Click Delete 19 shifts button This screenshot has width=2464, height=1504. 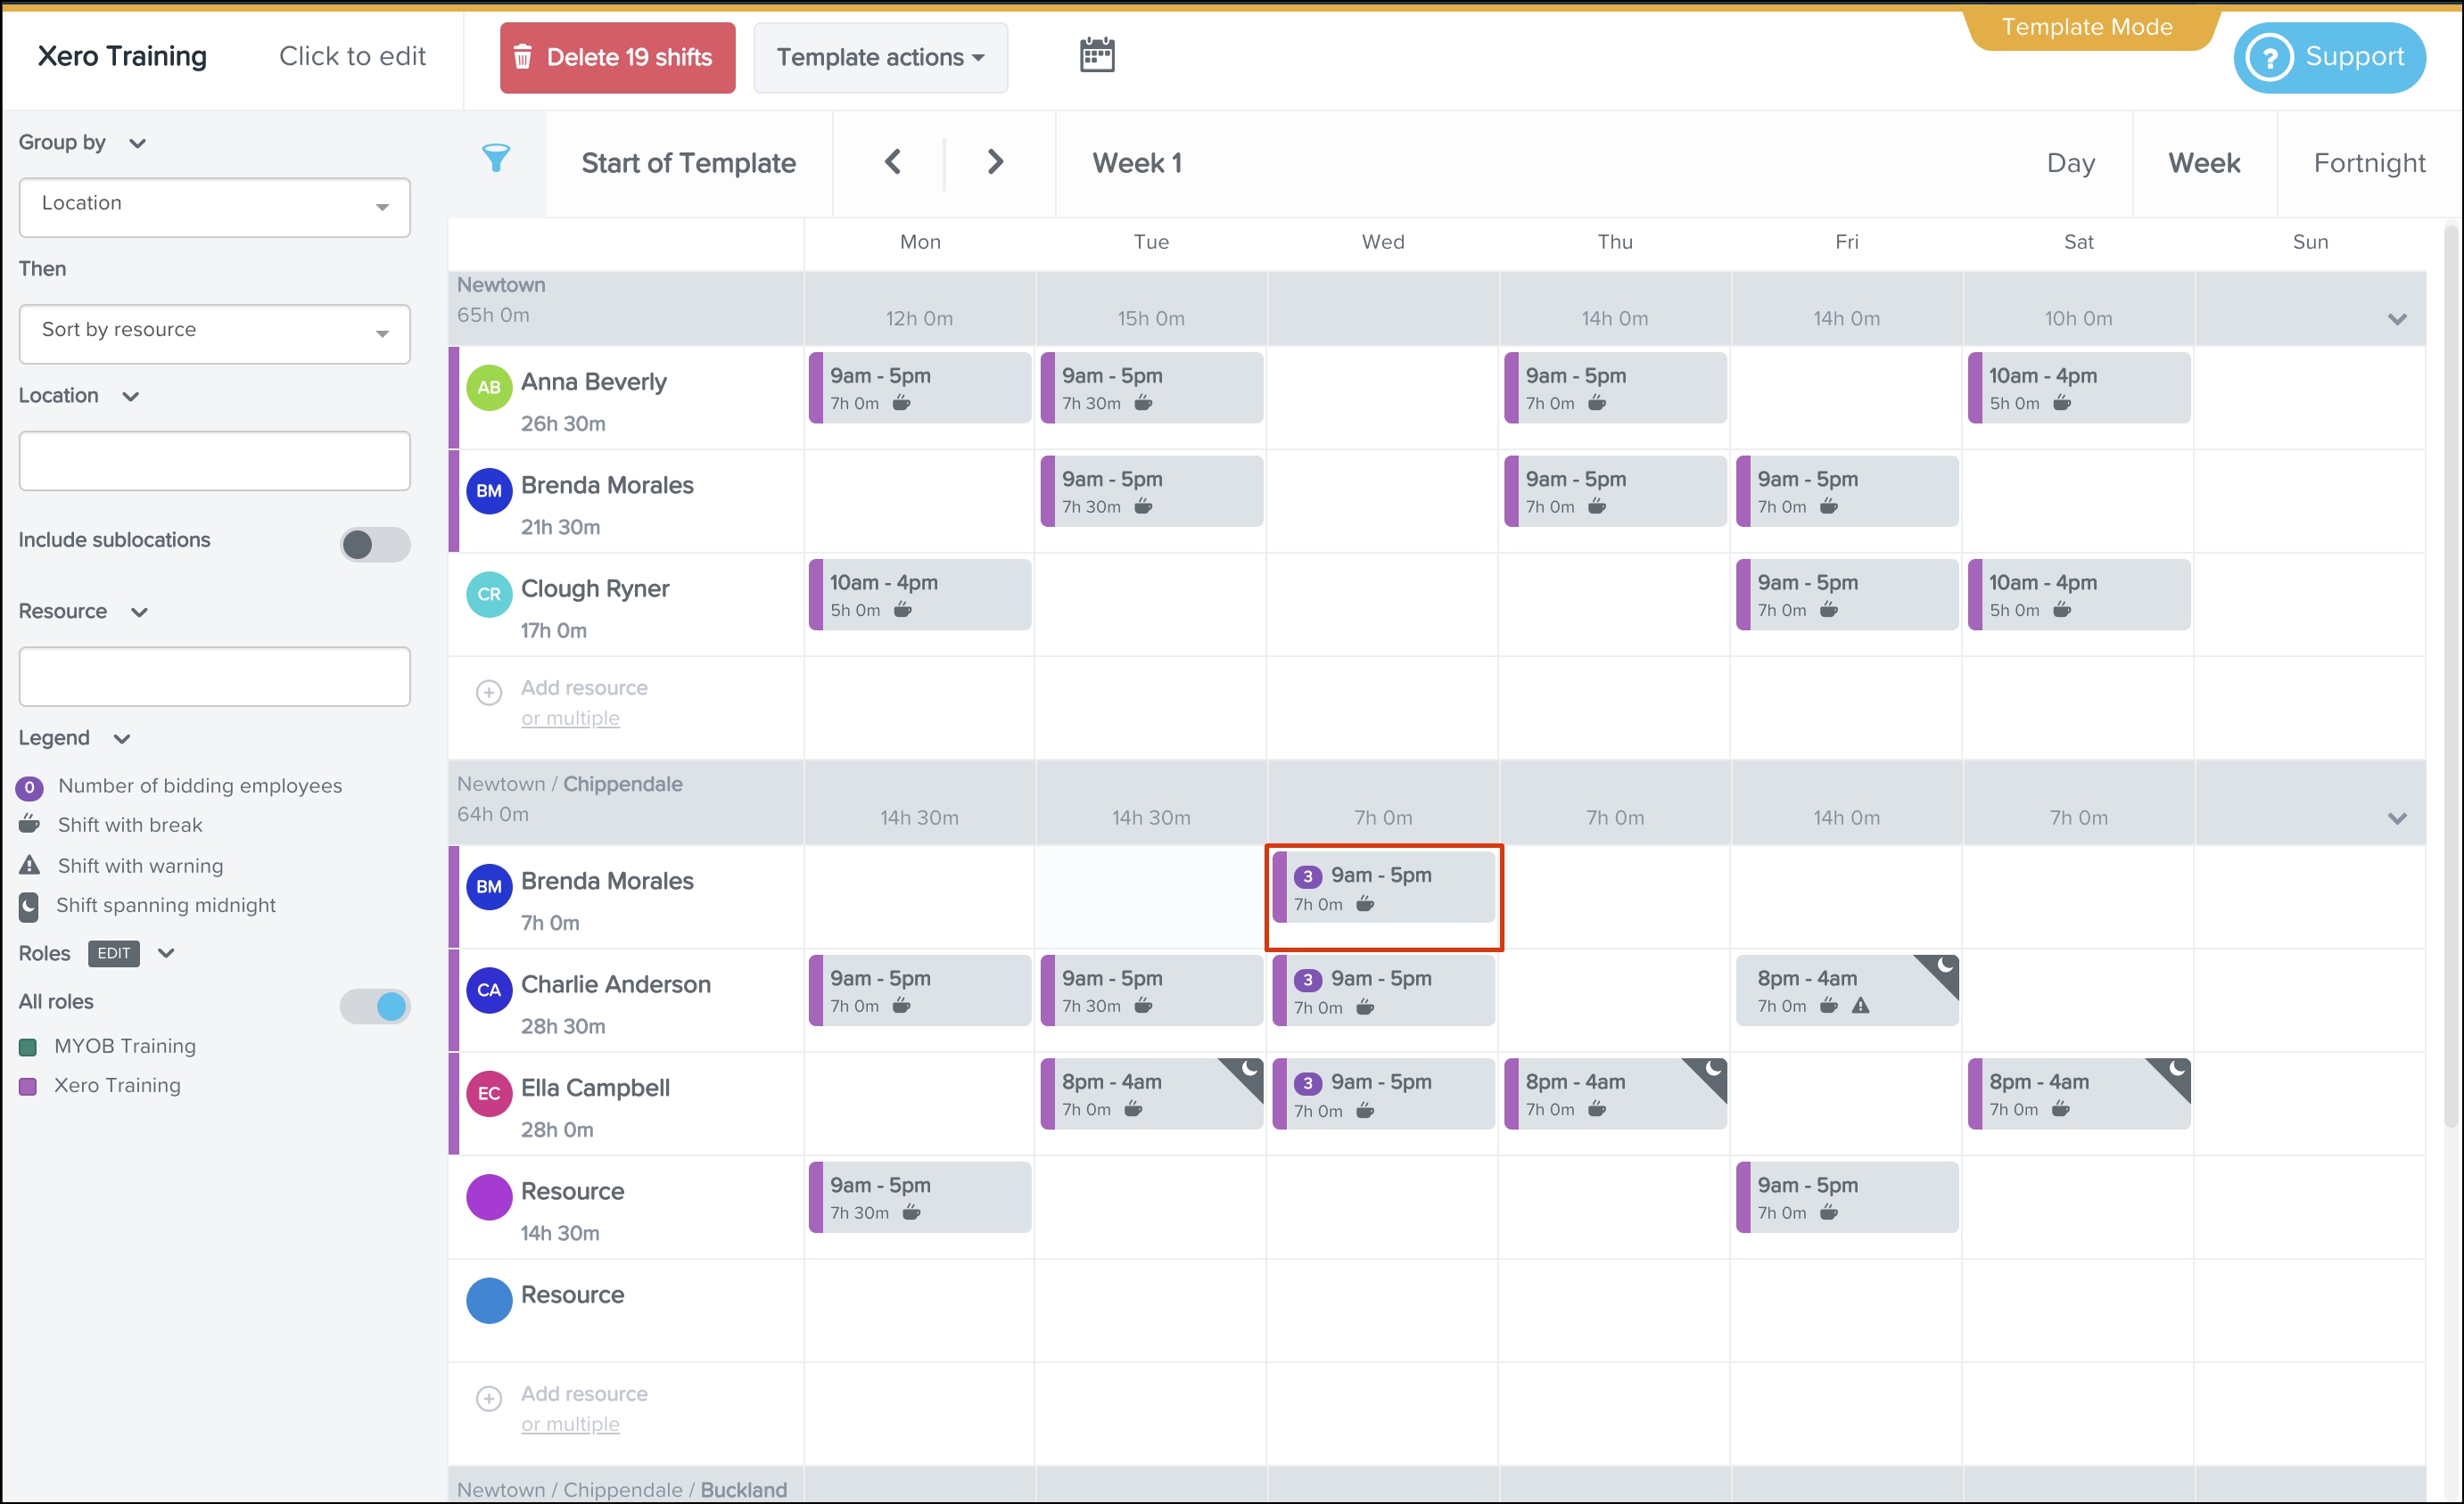tap(617, 57)
